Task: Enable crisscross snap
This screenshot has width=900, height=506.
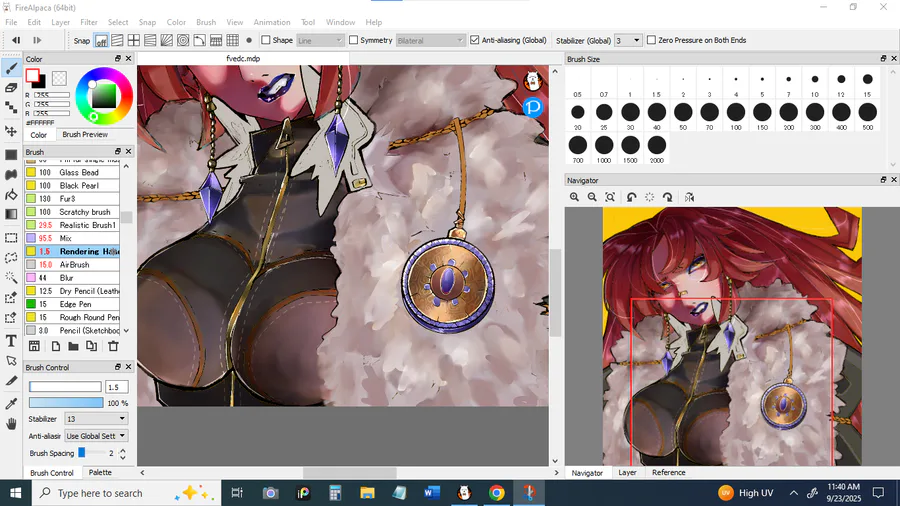Action: [134, 40]
